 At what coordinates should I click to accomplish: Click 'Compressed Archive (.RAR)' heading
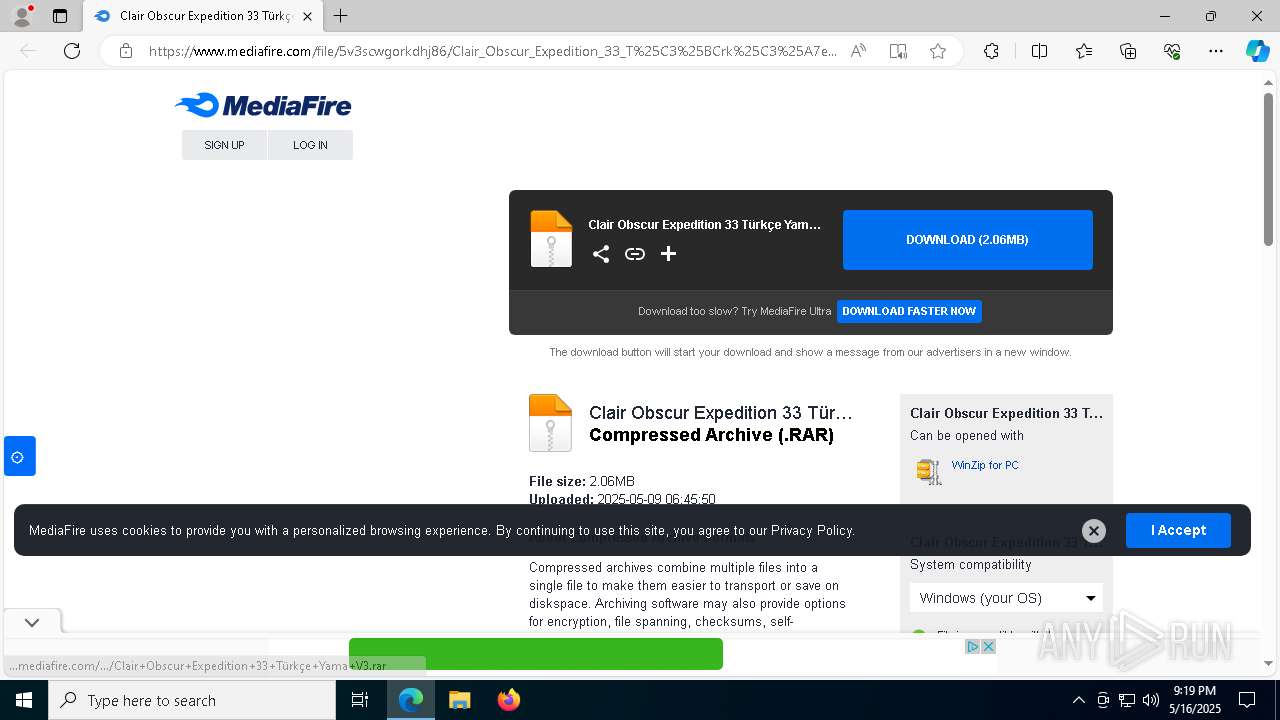click(711, 435)
